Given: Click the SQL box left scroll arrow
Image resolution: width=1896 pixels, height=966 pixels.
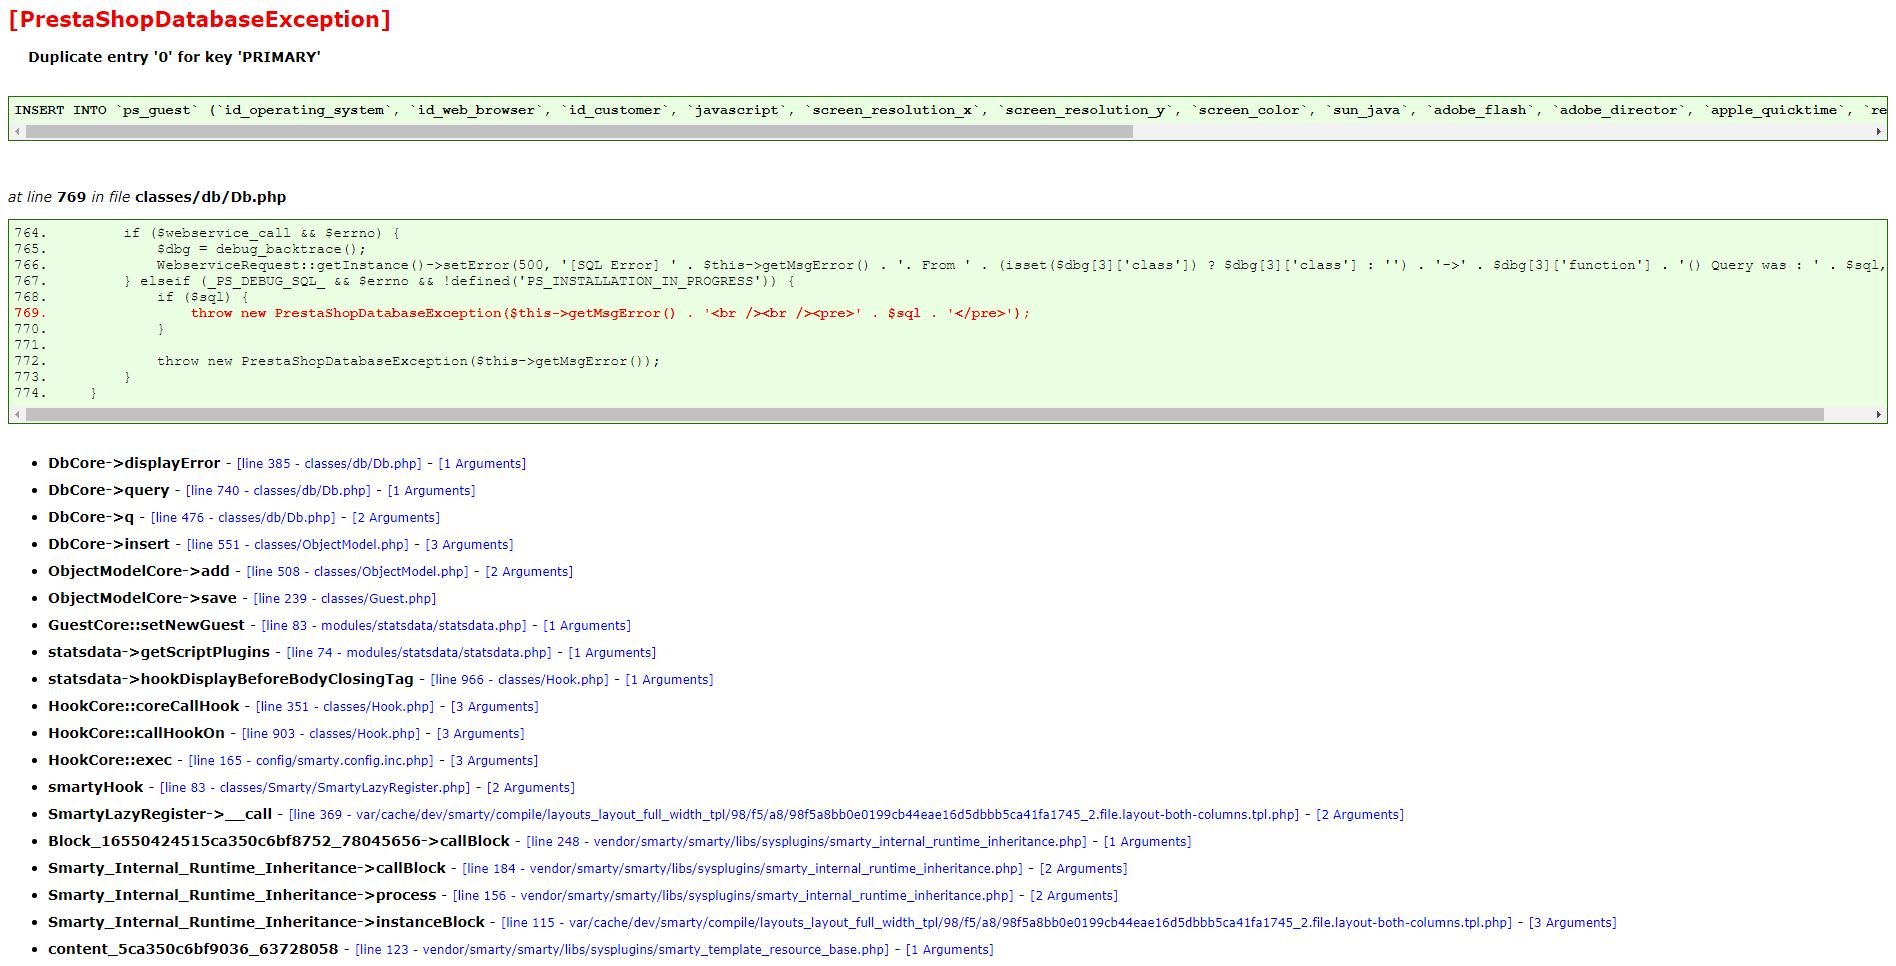Looking at the screenshot, I should pyautogui.click(x=17, y=131).
